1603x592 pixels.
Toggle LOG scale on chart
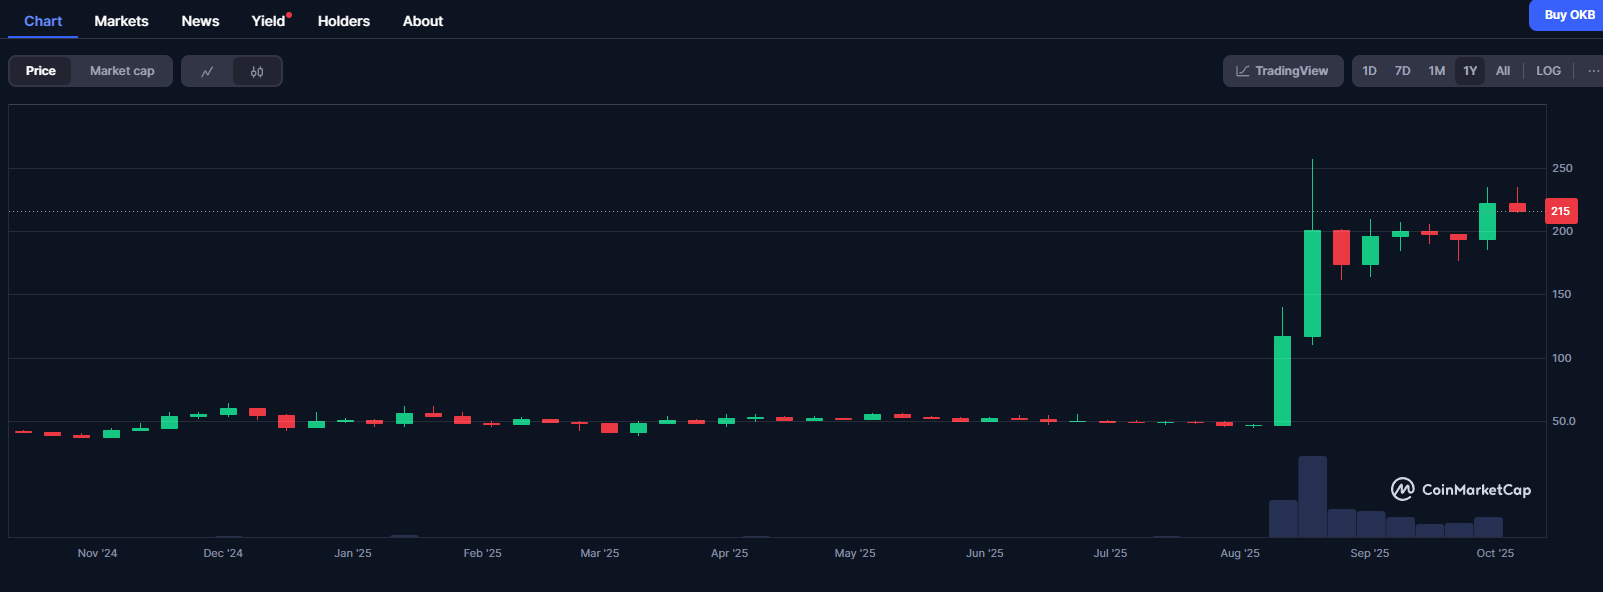[1548, 71]
